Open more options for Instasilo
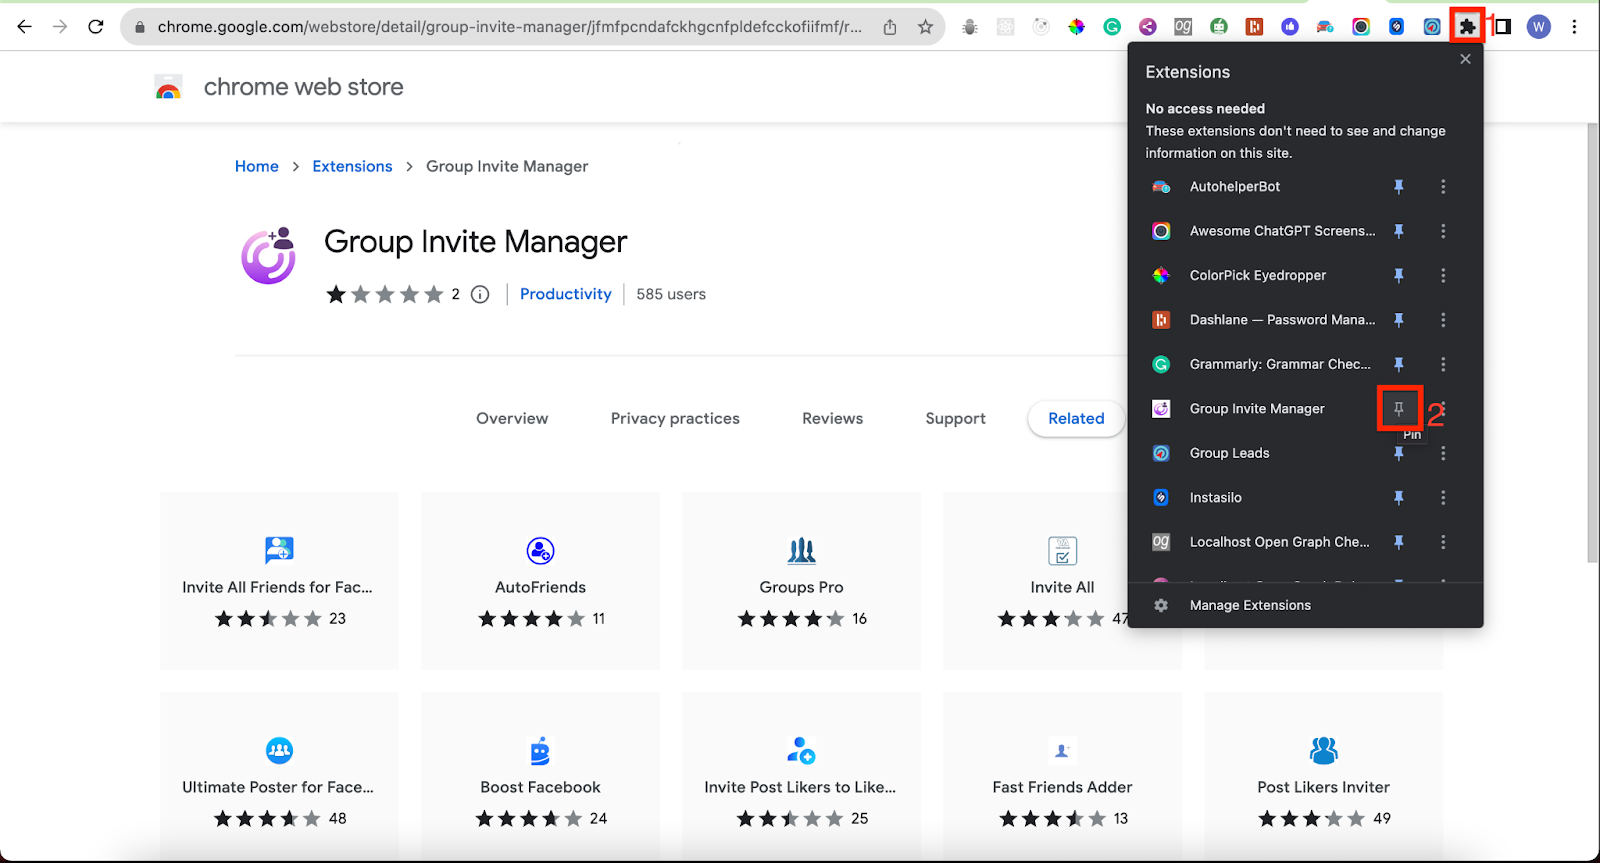 (1443, 497)
